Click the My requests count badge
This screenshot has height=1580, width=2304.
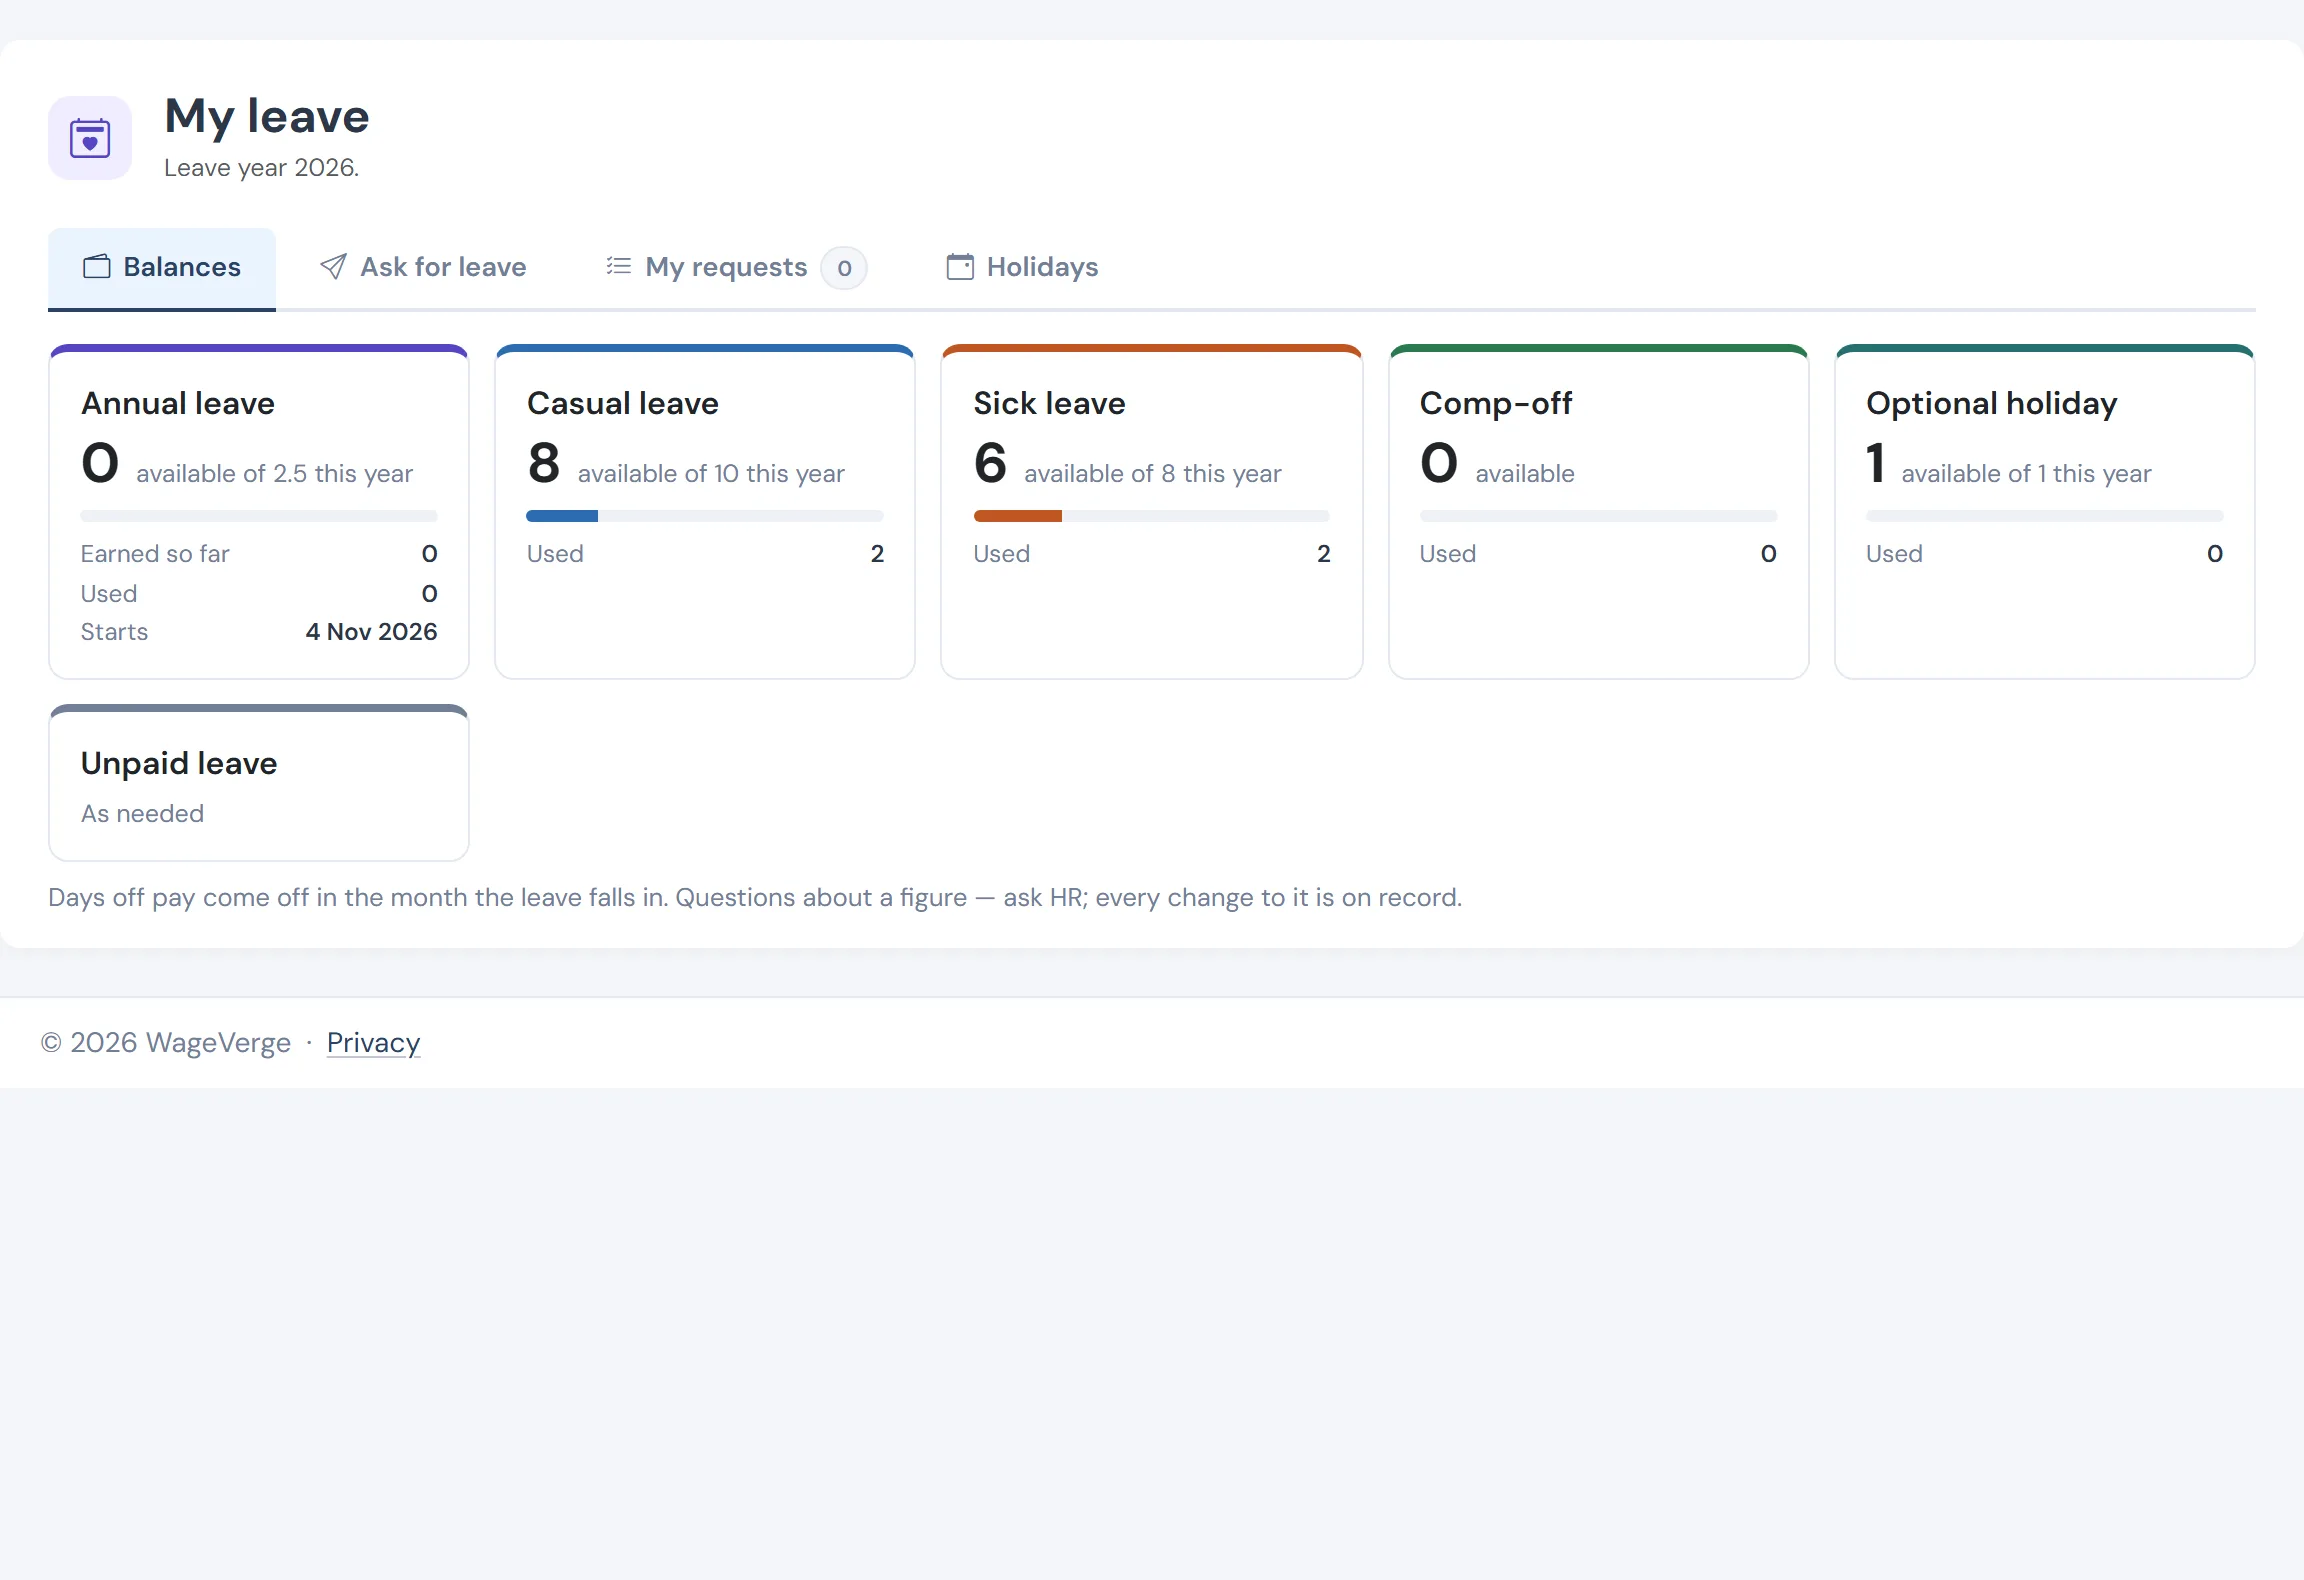coord(844,268)
